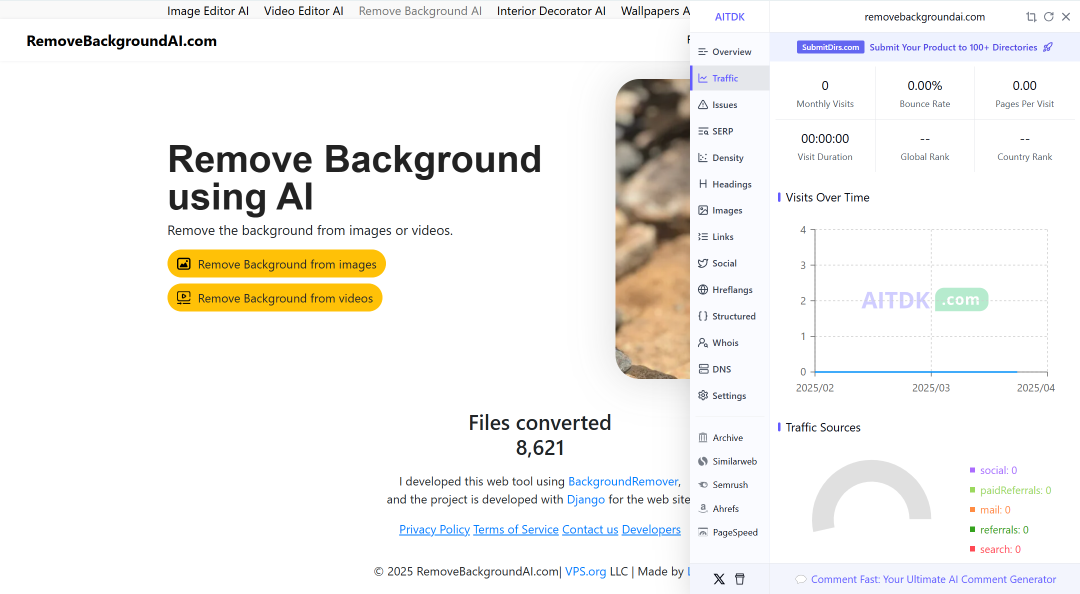This screenshot has width=1080, height=594.
Task: Click the crop/screenshot icon in AITDK header
Action: point(1031,17)
